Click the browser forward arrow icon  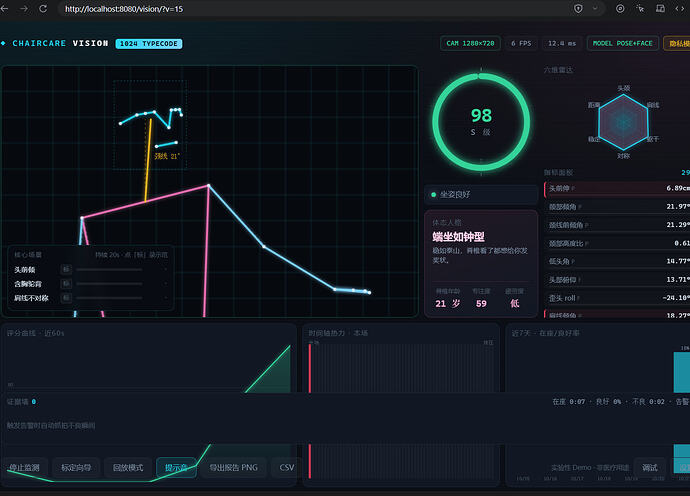24,8
